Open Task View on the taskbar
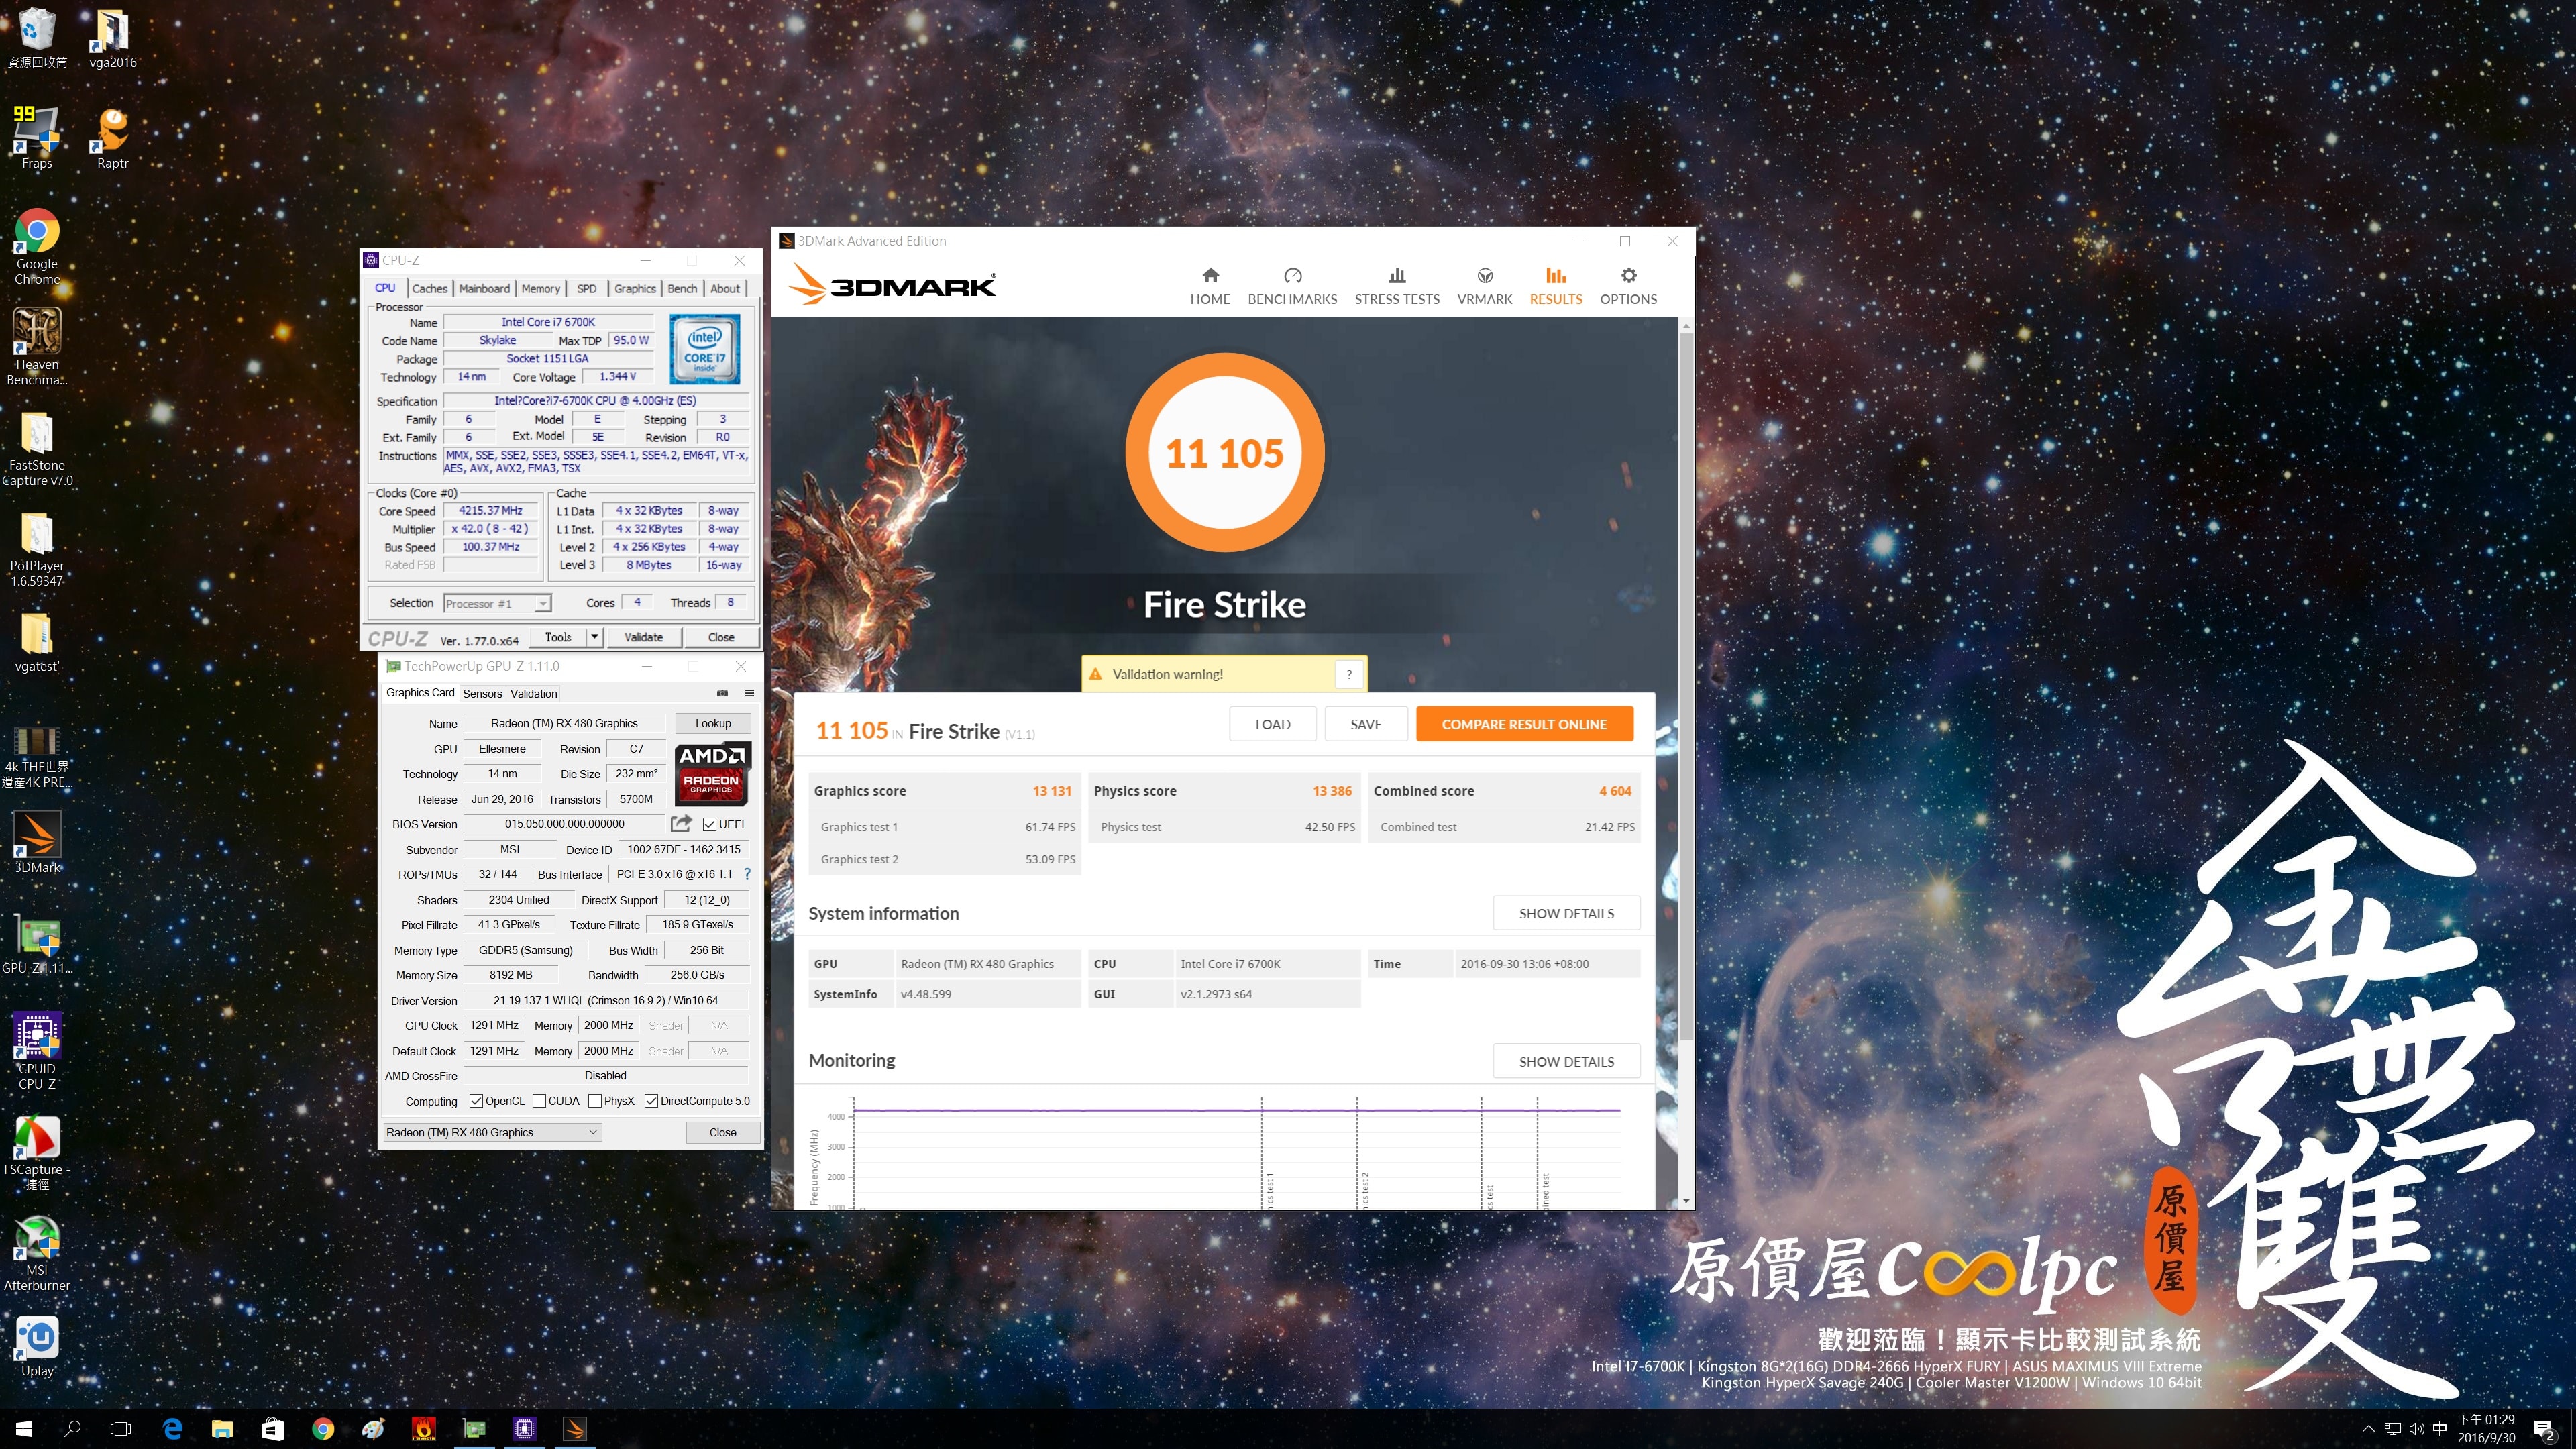2576x1449 pixels. (x=120, y=1429)
